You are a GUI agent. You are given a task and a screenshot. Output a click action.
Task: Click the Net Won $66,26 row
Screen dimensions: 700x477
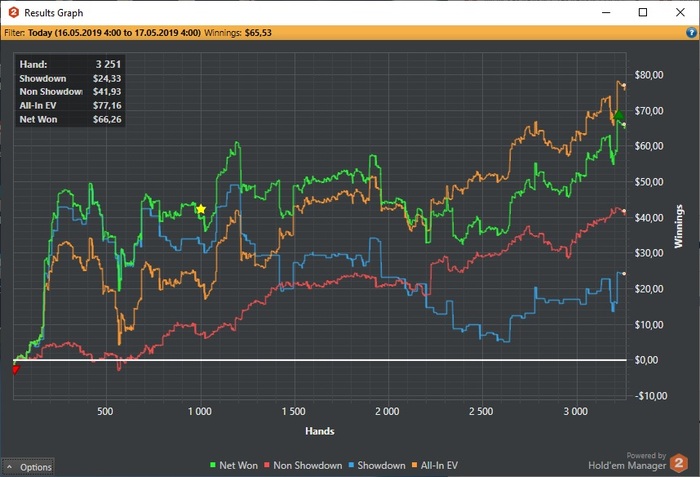coord(70,119)
